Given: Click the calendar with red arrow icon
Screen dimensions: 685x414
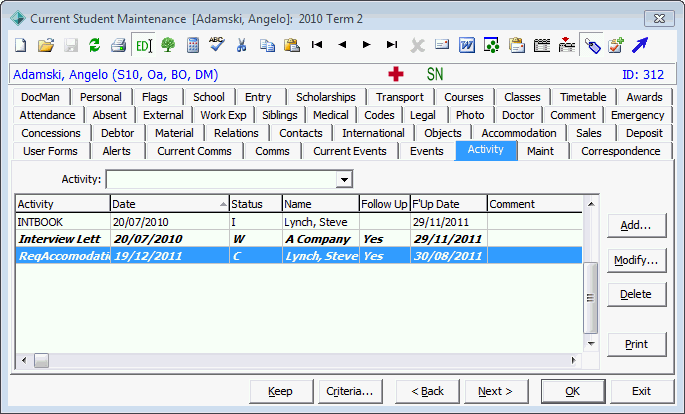Looking at the screenshot, I should pyautogui.click(x=567, y=45).
